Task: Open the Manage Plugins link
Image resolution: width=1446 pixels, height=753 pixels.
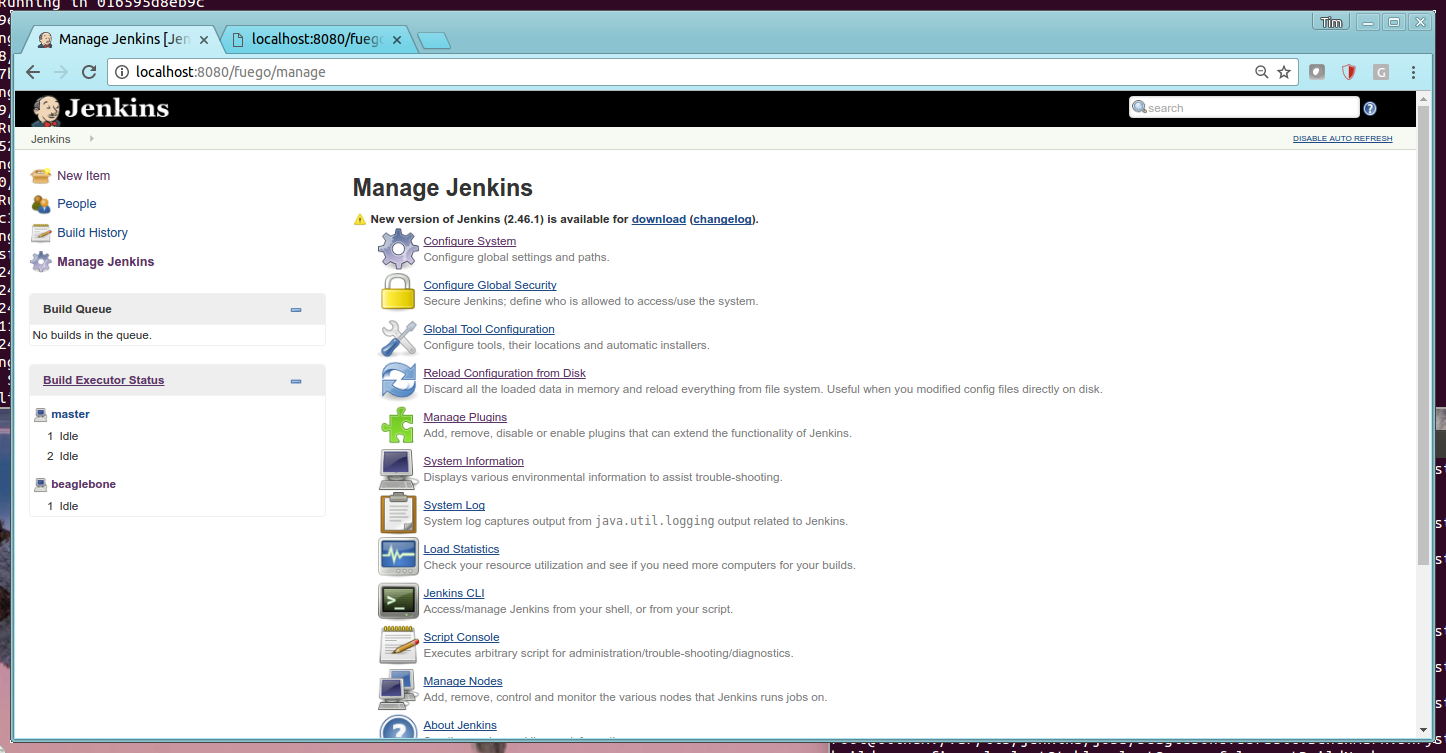Action: coord(465,417)
